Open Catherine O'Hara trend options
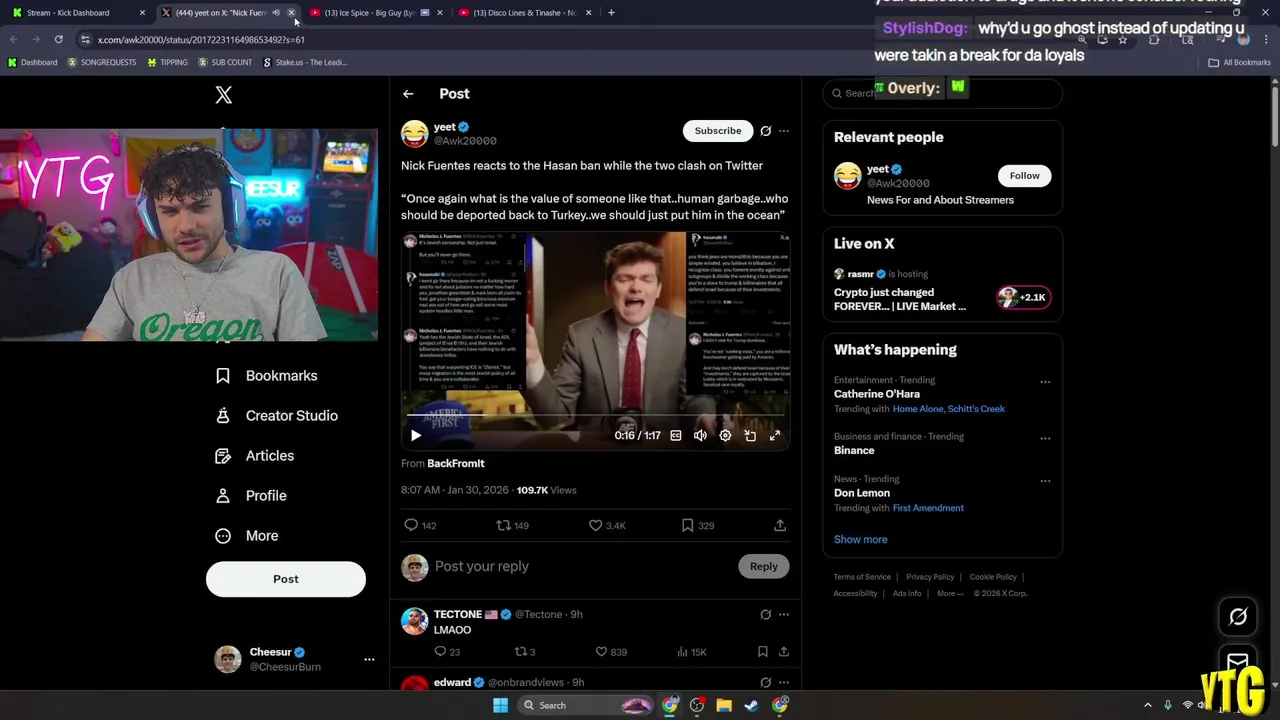The width and height of the screenshot is (1280, 720). [x=1045, y=382]
